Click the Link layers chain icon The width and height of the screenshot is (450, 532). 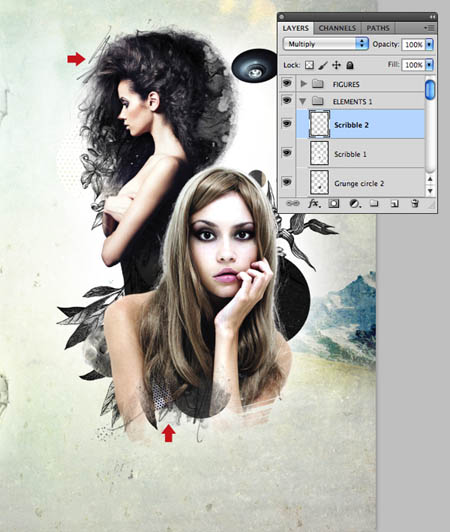pos(293,203)
